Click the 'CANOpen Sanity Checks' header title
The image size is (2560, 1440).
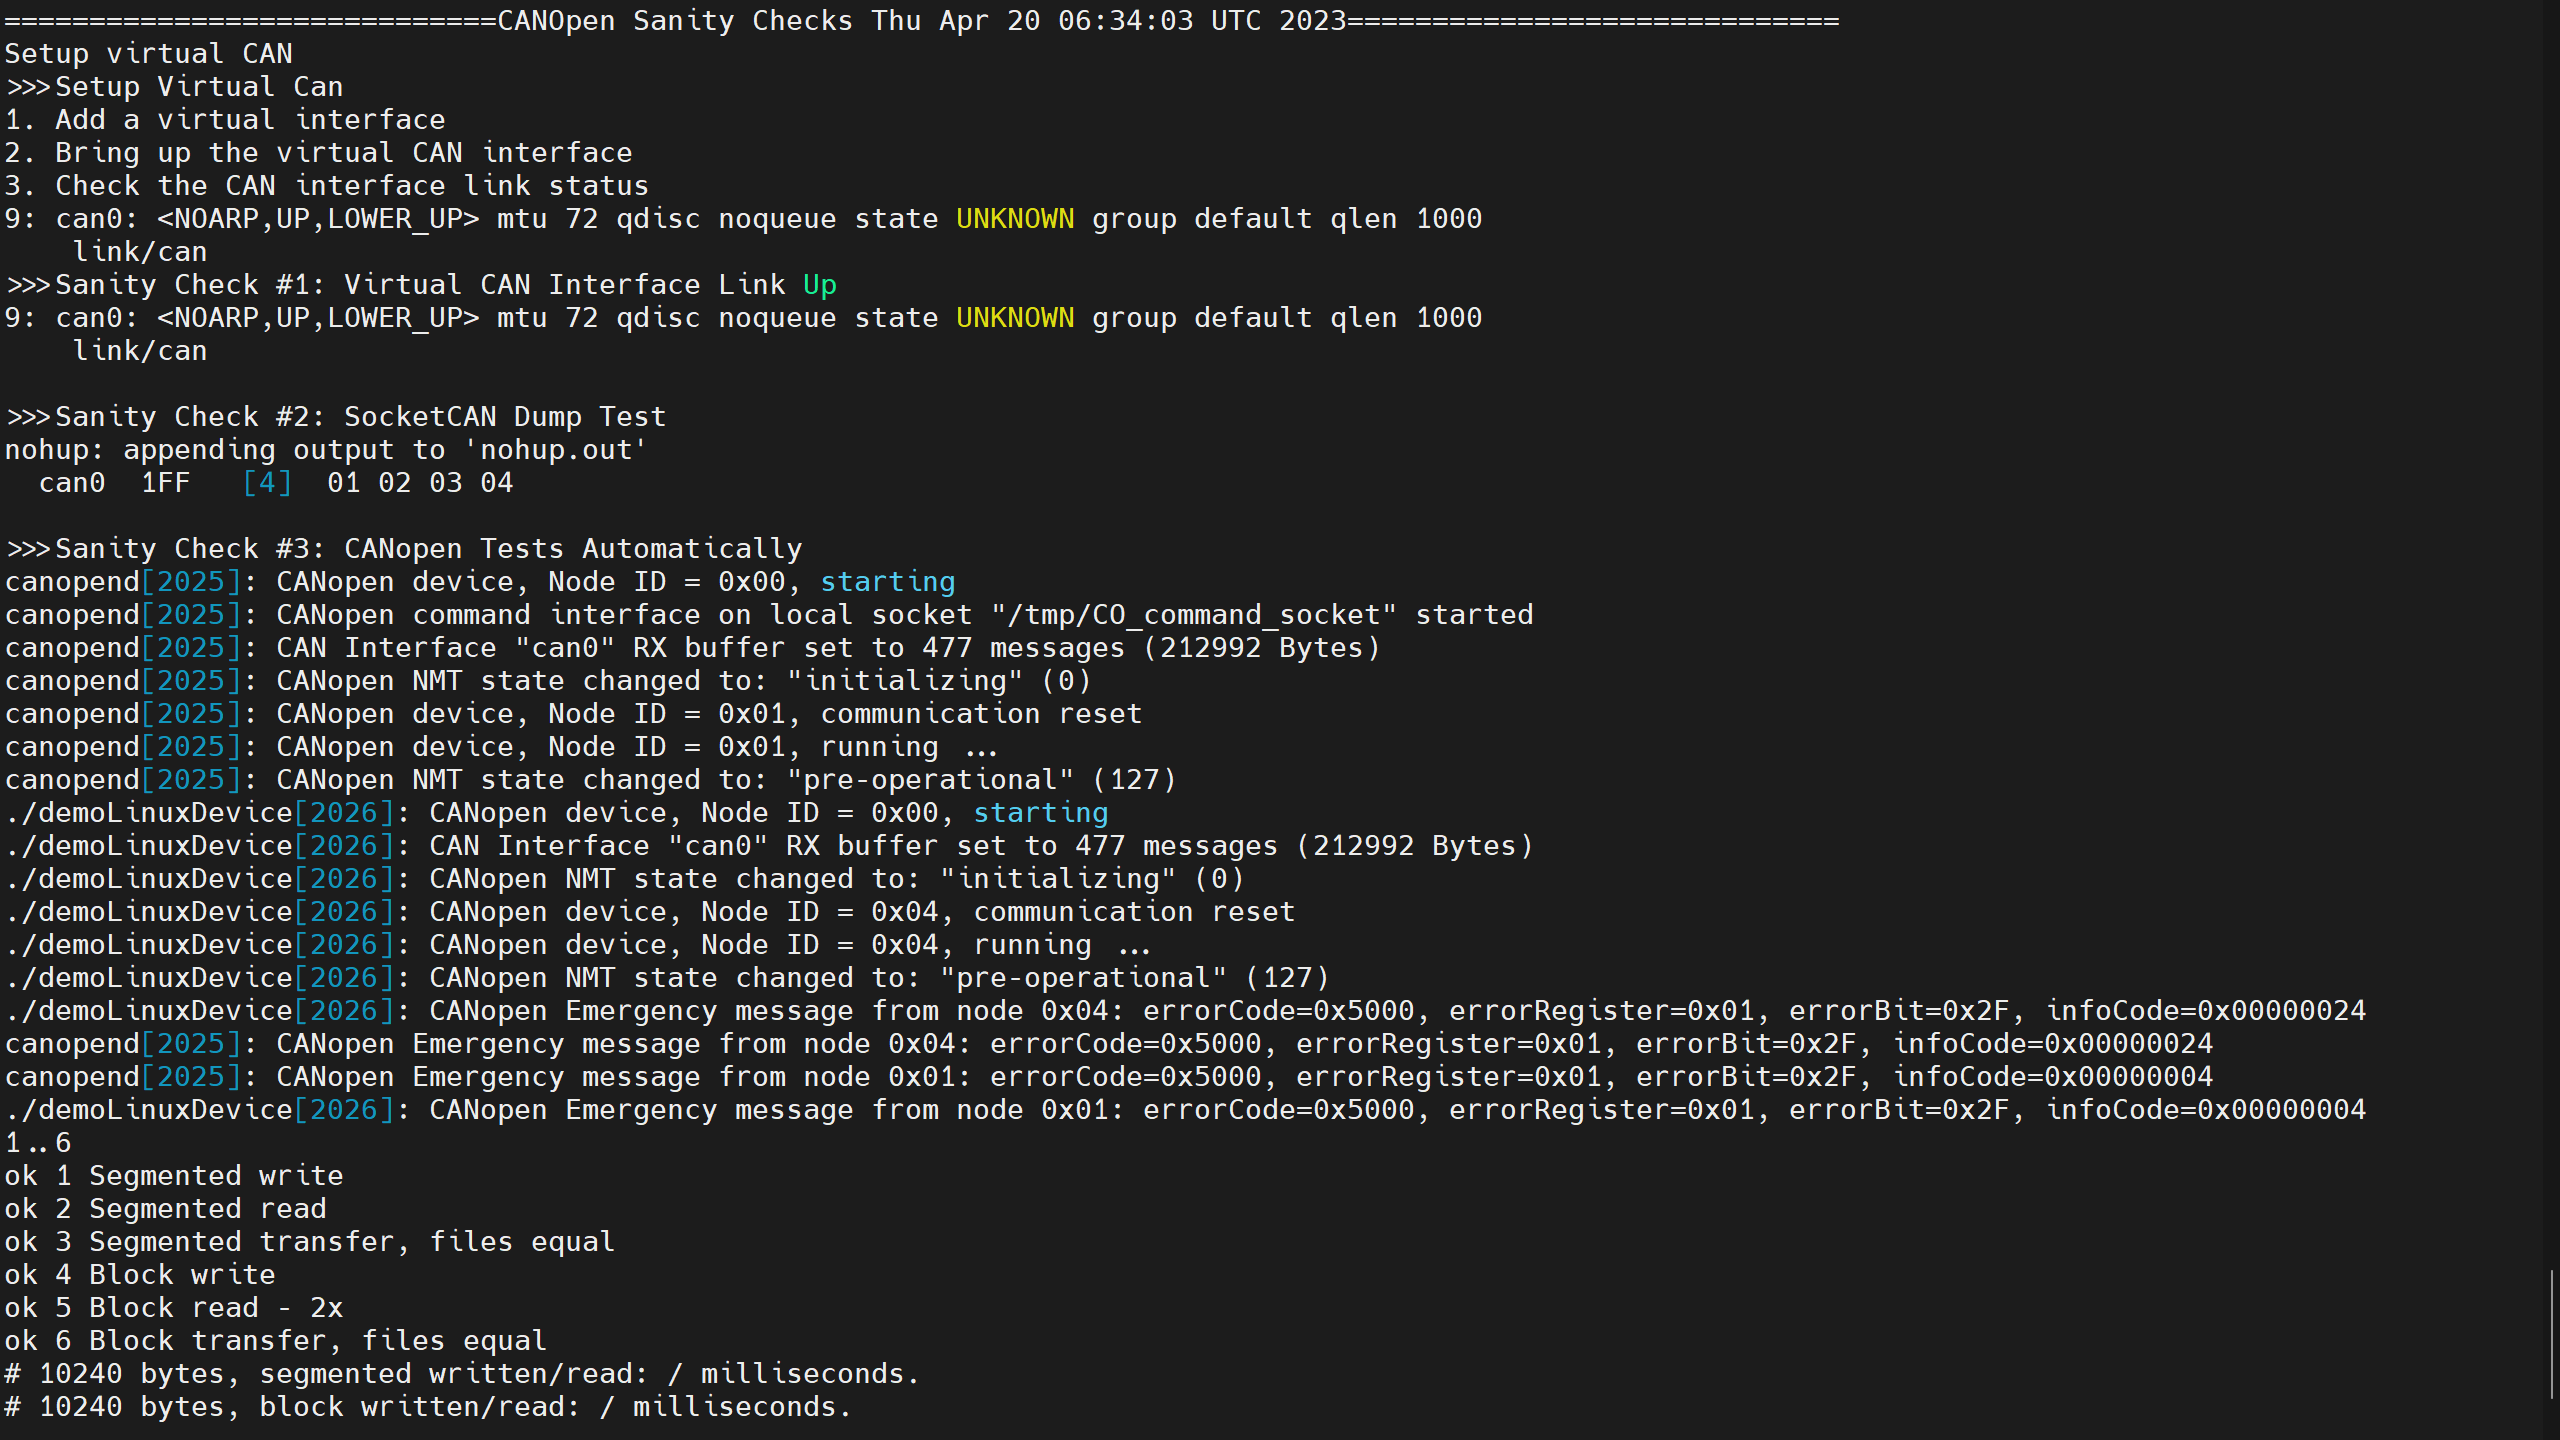[x=675, y=21]
